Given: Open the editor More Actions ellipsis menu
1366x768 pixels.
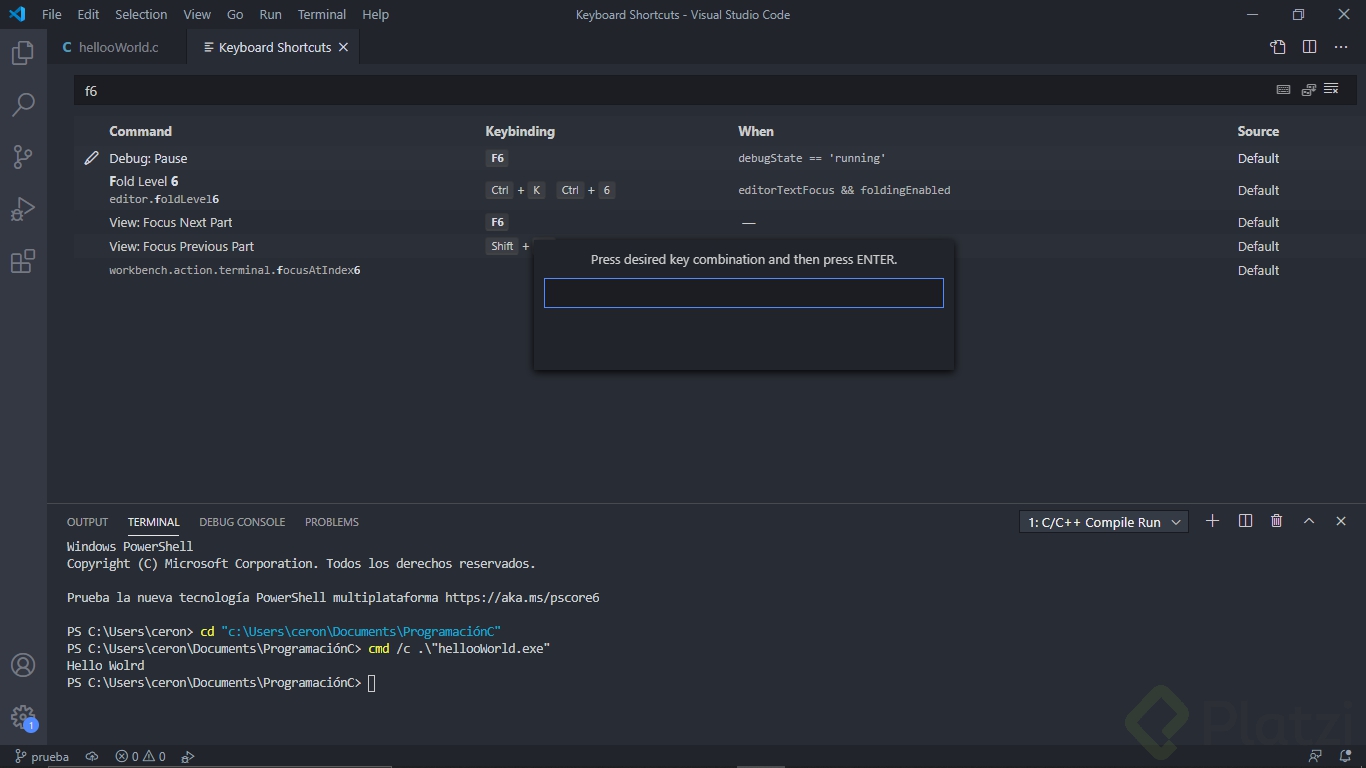Looking at the screenshot, I should [x=1341, y=47].
